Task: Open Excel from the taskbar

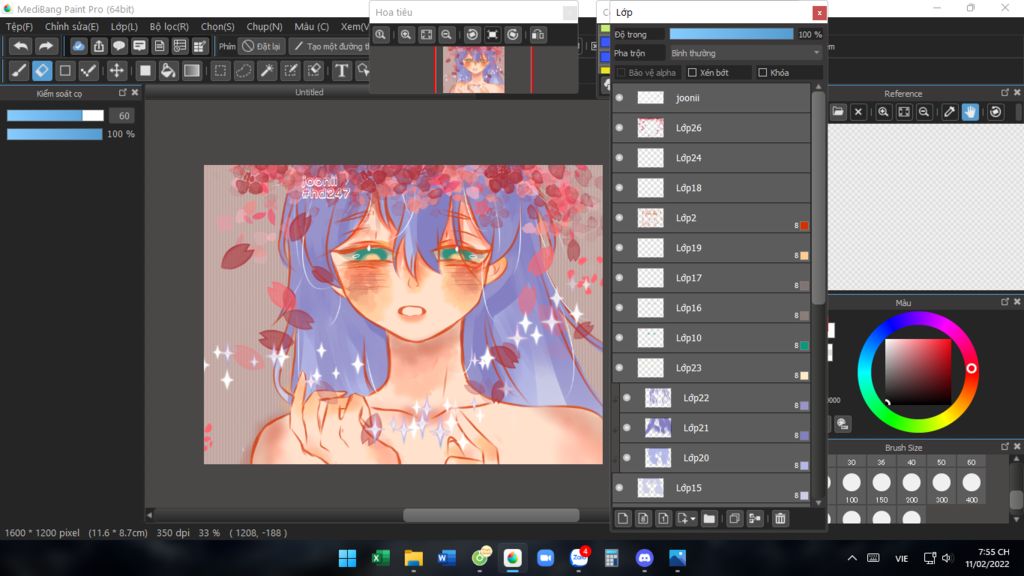Action: click(x=380, y=558)
